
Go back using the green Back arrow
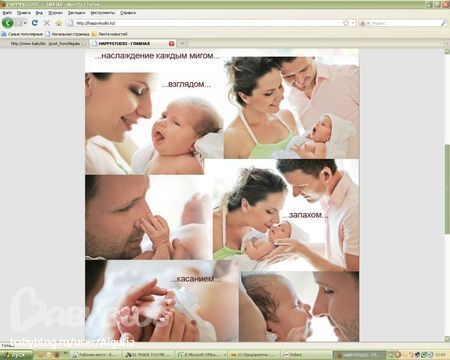click(x=8, y=23)
